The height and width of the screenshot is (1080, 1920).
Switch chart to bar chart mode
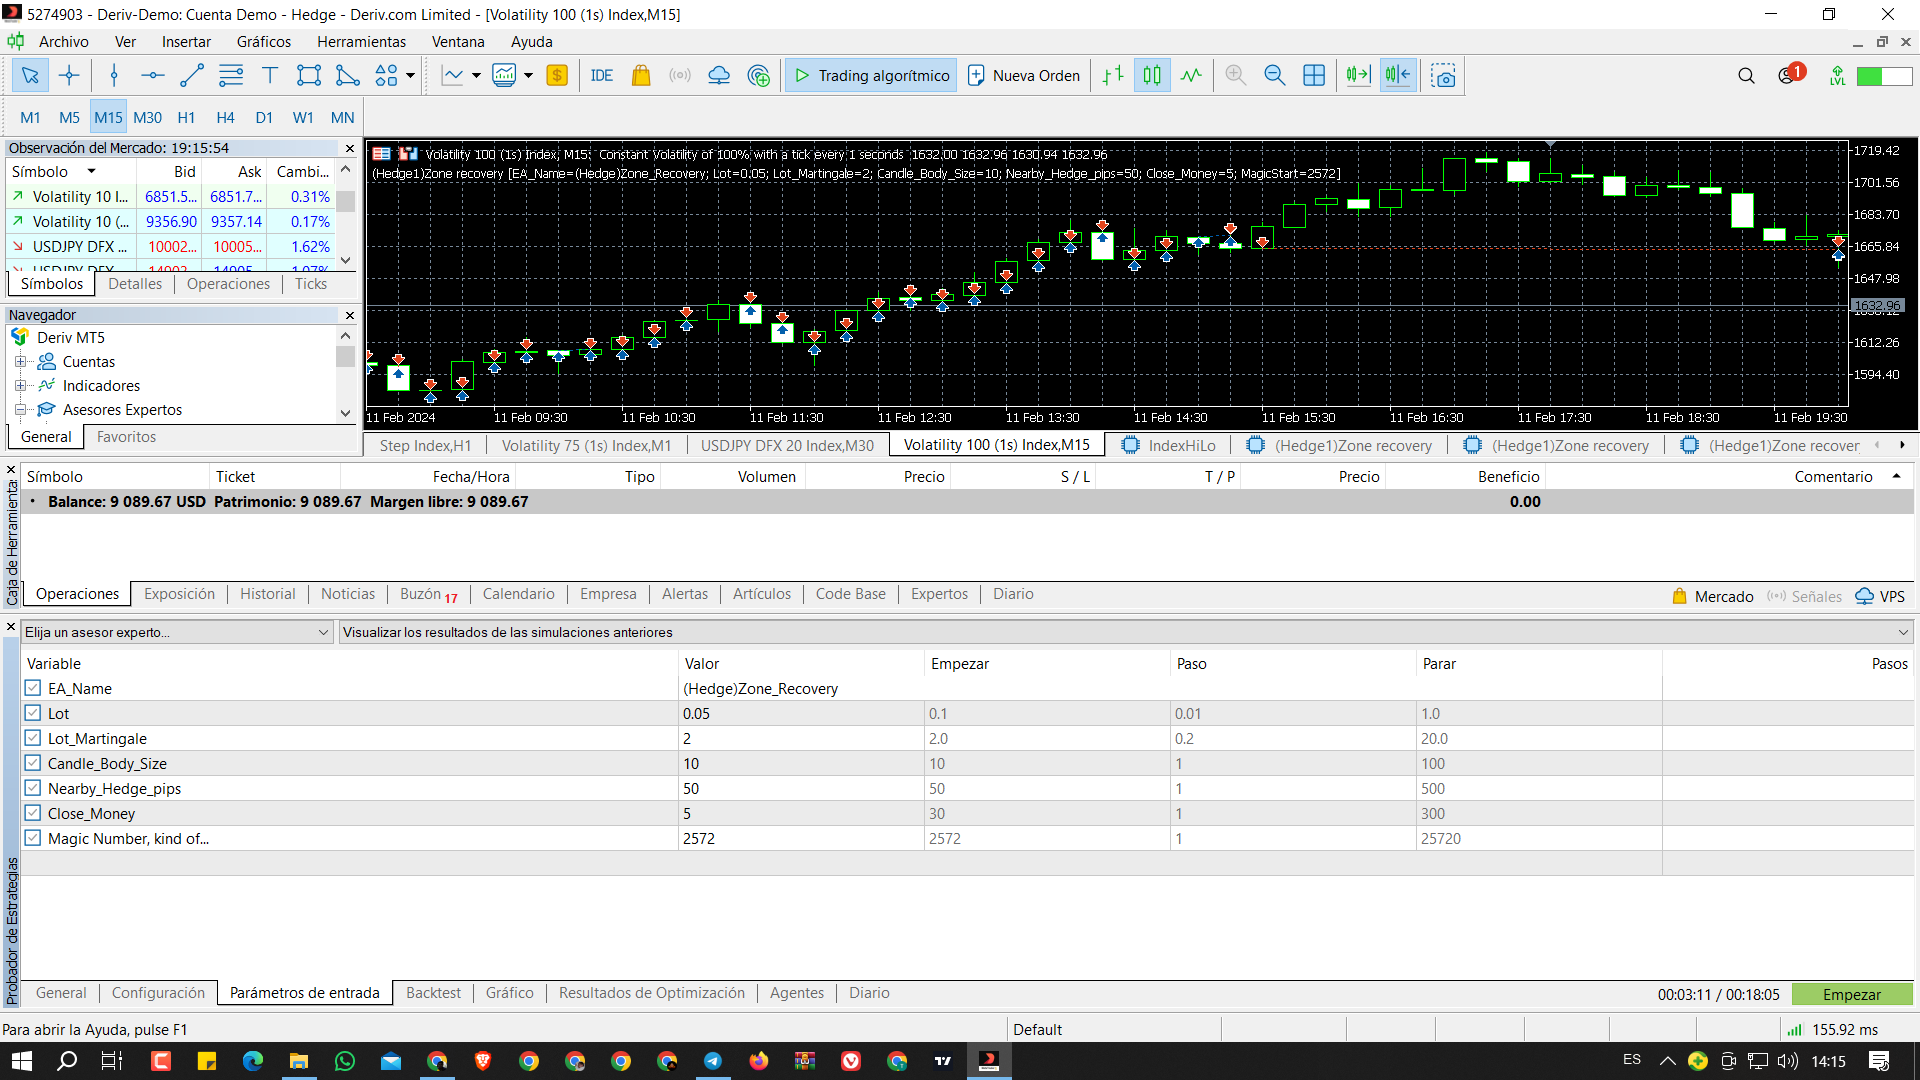tap(1113, 75)
